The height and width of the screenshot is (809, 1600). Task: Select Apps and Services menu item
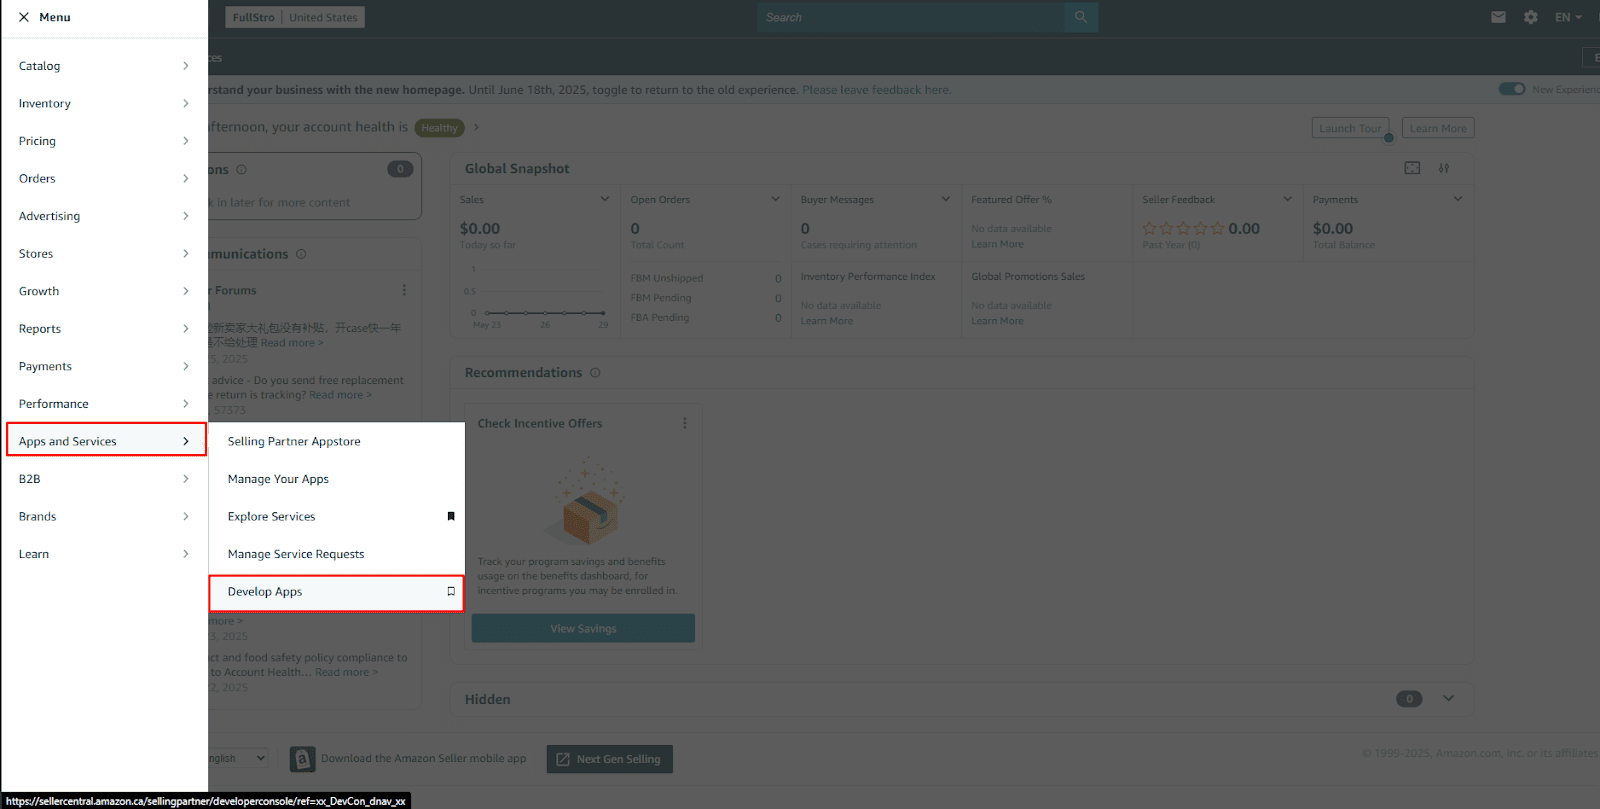coord(106,440)
